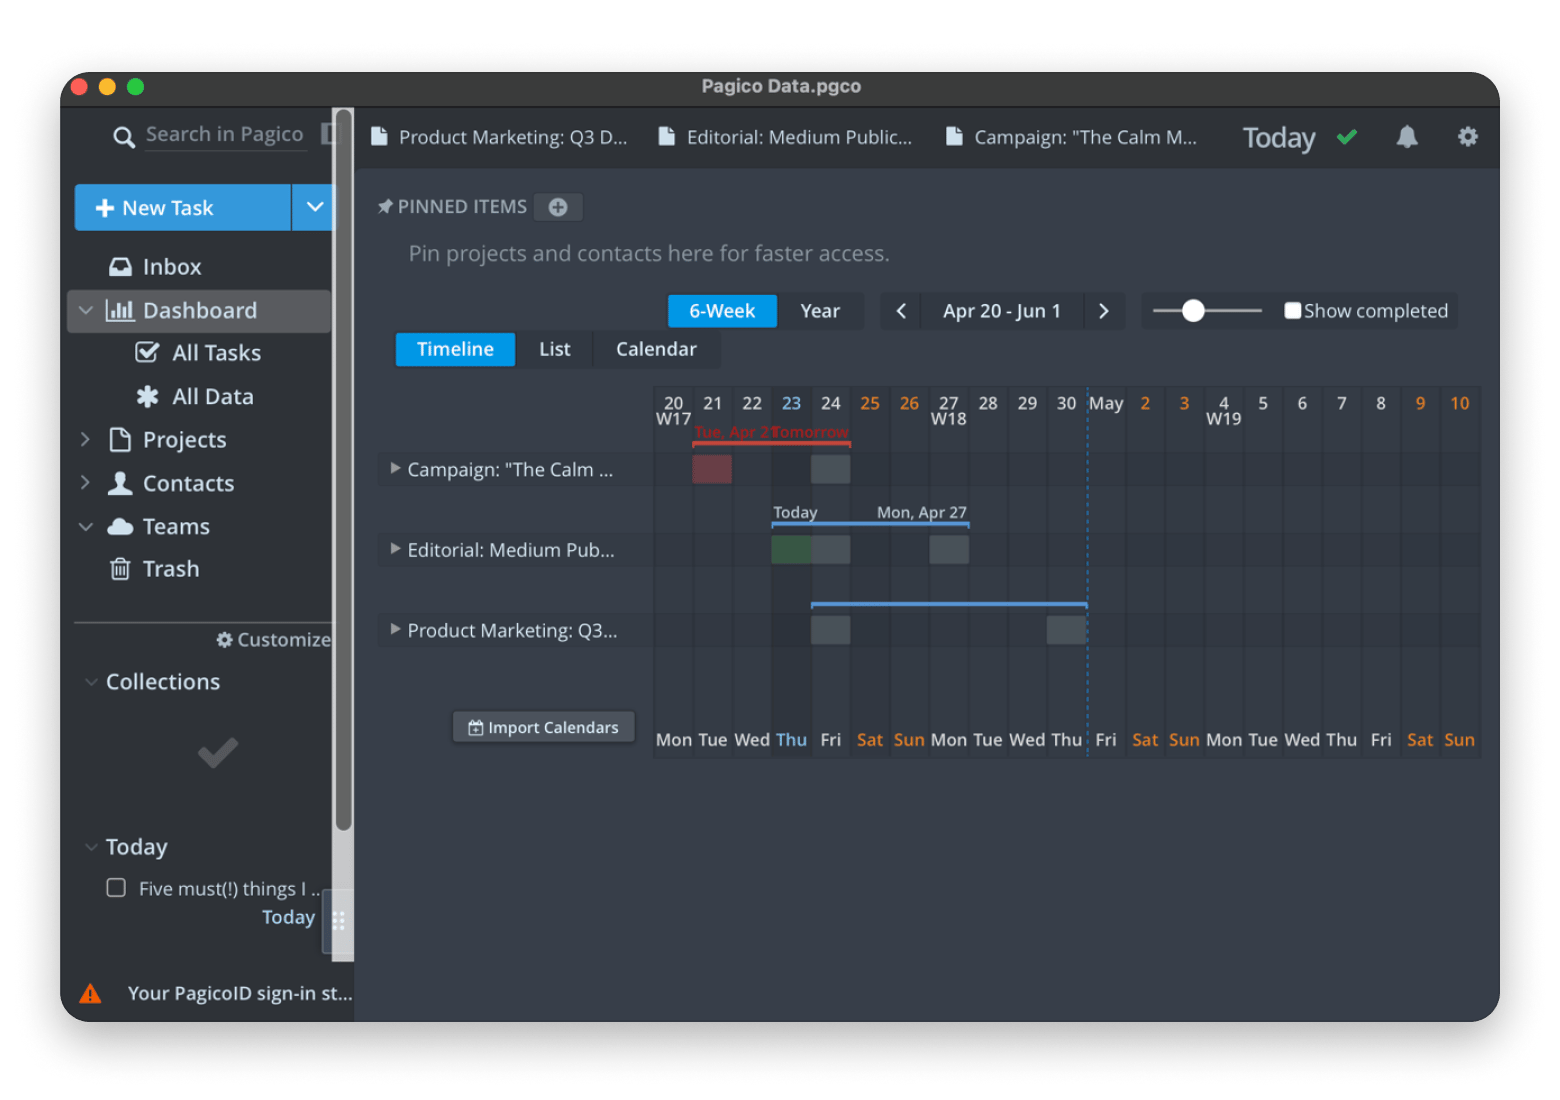The height and width of the screenshot is (1100, 1560).
Task: Select the 6-Week range tab
Action: click(722, 311)
